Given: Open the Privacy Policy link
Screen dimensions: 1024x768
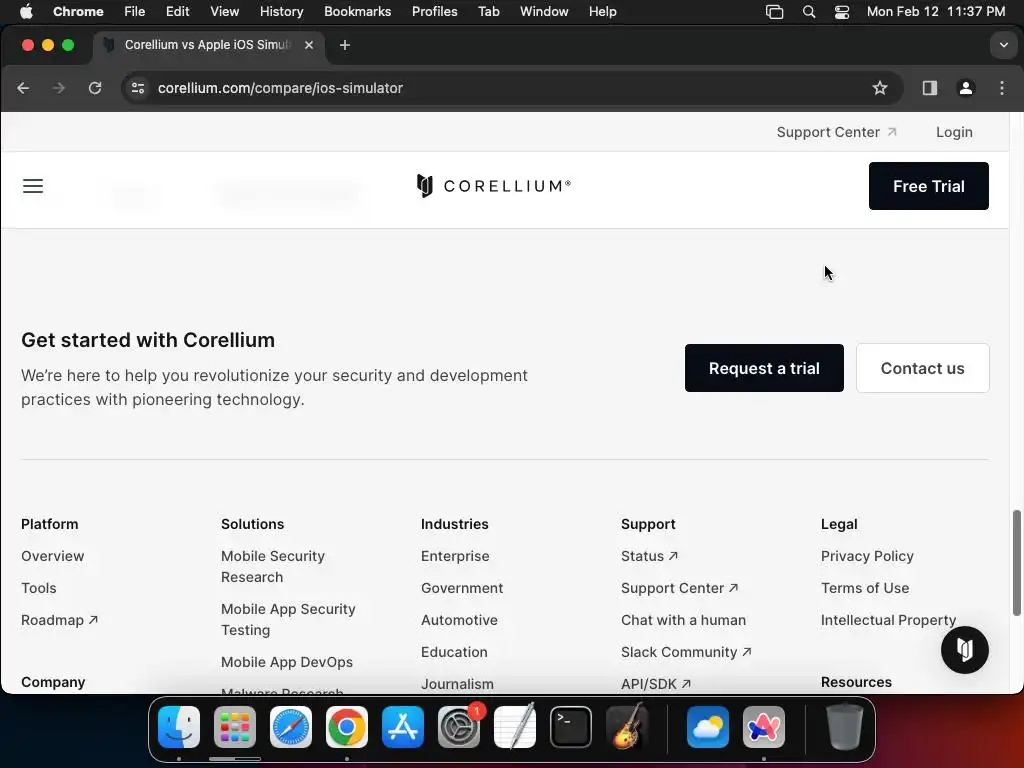Looking at the screenshot, I should click(867, 556).
